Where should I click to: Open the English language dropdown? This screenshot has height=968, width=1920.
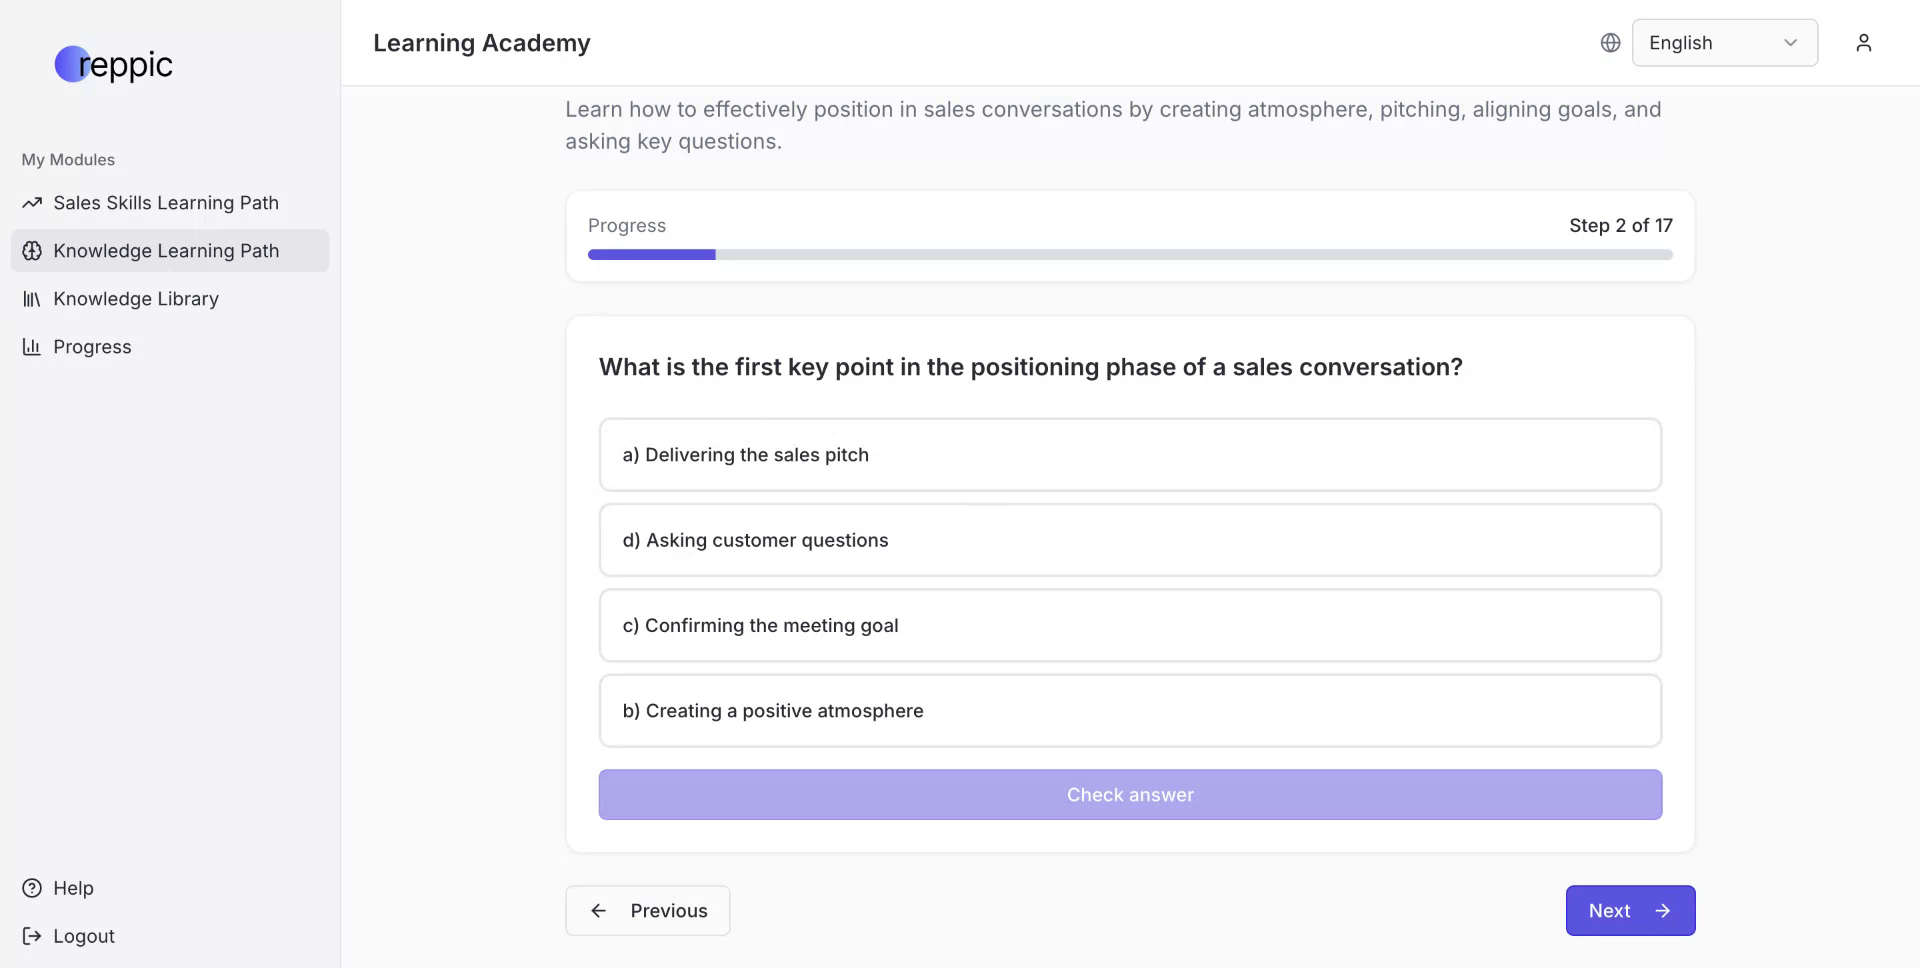1724,43
